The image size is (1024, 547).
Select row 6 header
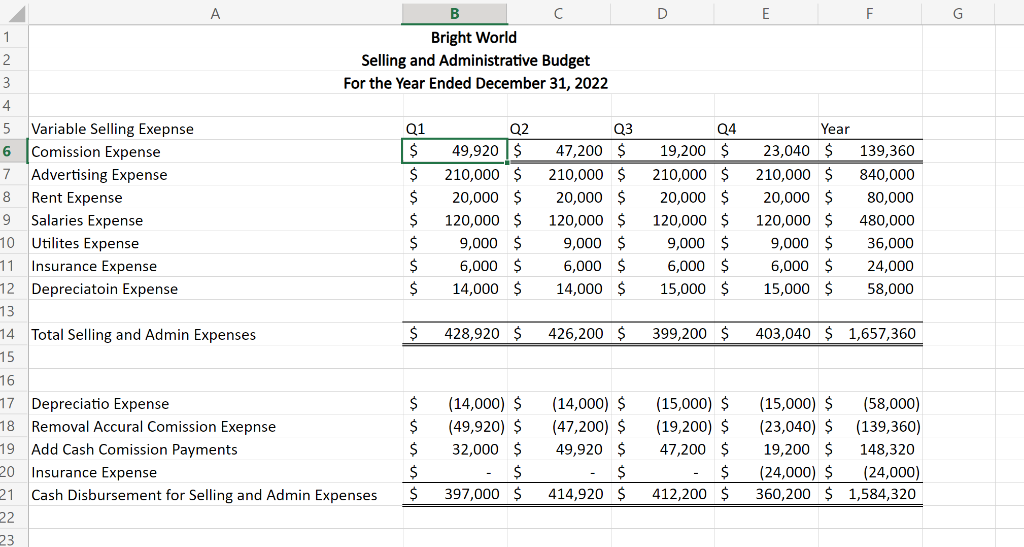pos(14,151)
